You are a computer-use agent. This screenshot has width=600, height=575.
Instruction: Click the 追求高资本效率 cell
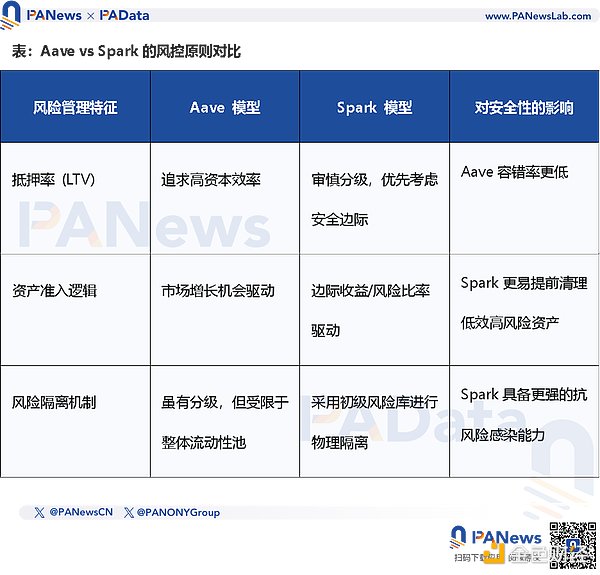(x=210, y=180)
